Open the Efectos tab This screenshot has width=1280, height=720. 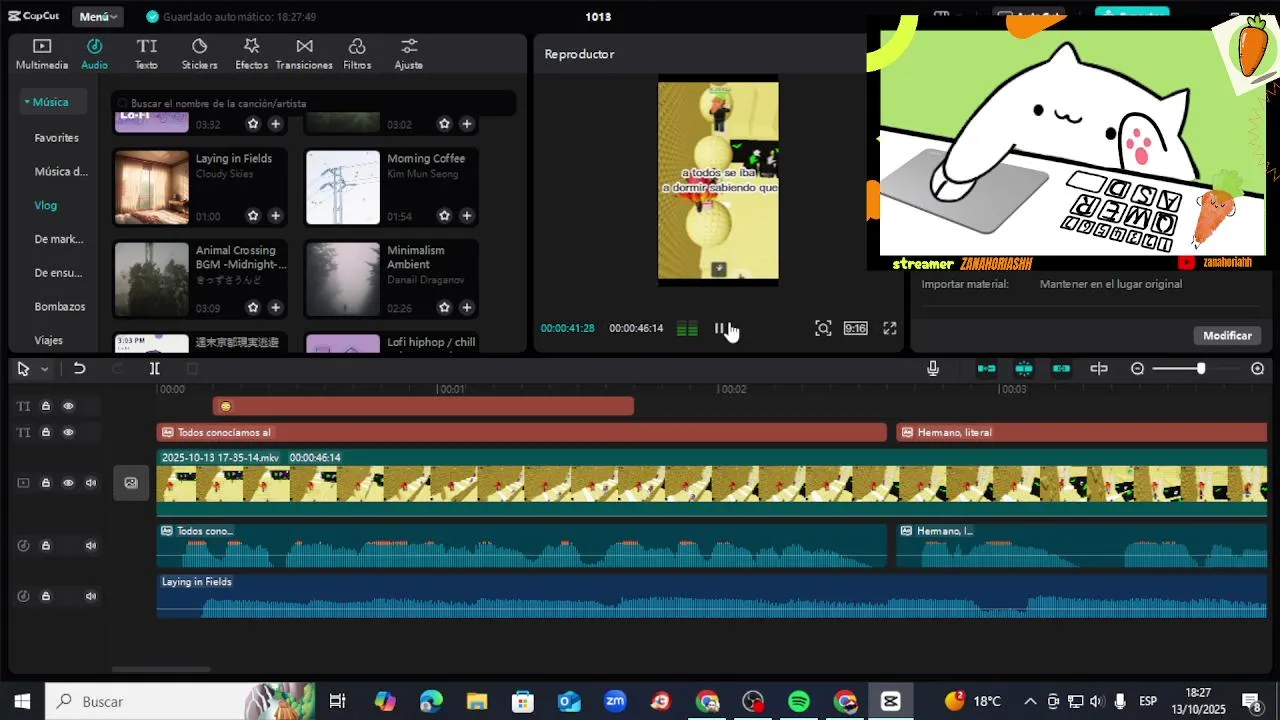coord(251,54)
